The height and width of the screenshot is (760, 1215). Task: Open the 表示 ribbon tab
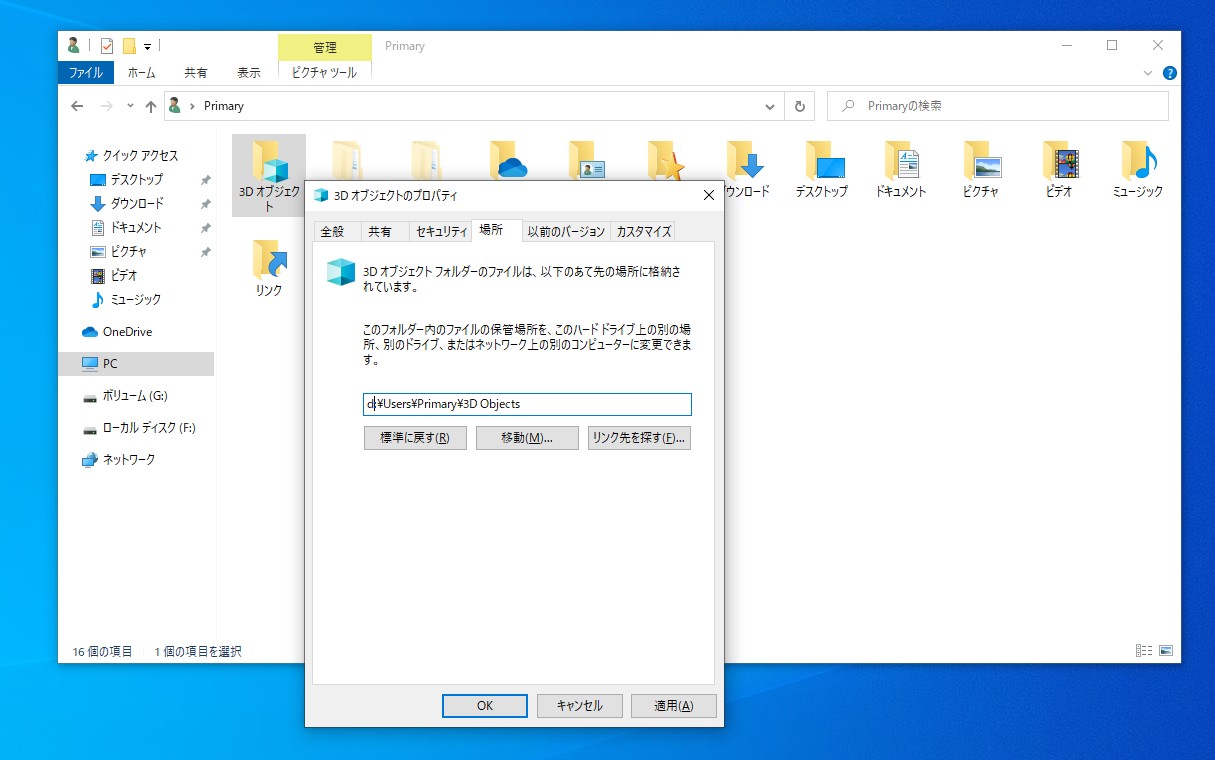click(x=249, y=73)
